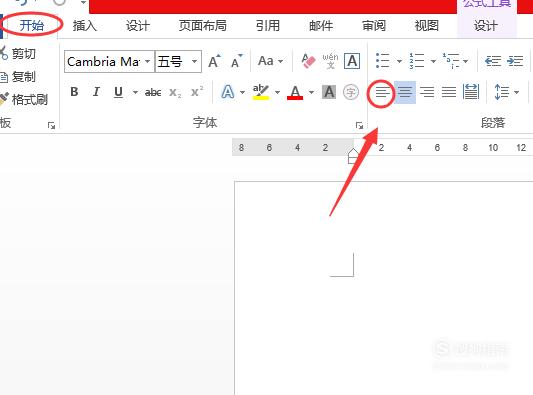Open the 字体 font dialog launcher
Viewport: 533px width, 395px height.
pyautogui.click(x=359, y=126)
